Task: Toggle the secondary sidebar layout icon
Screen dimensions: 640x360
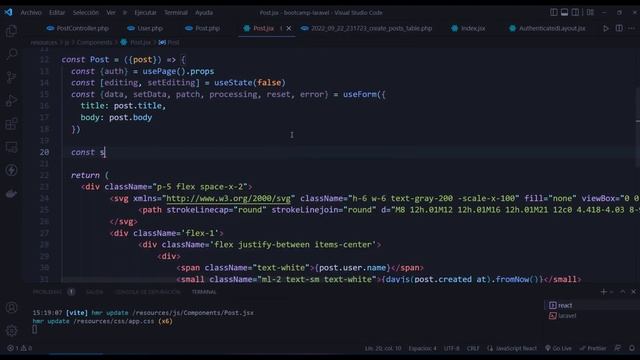Action: (575, 12)
